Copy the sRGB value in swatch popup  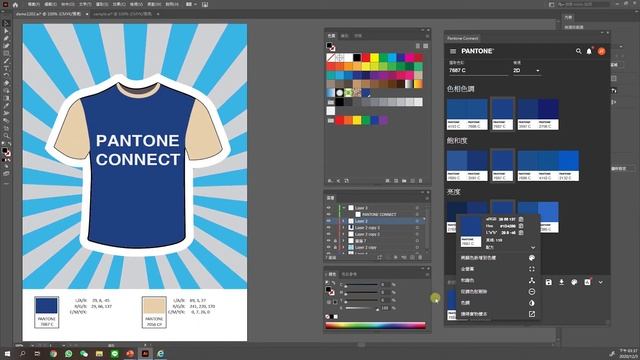pos(521,220)
